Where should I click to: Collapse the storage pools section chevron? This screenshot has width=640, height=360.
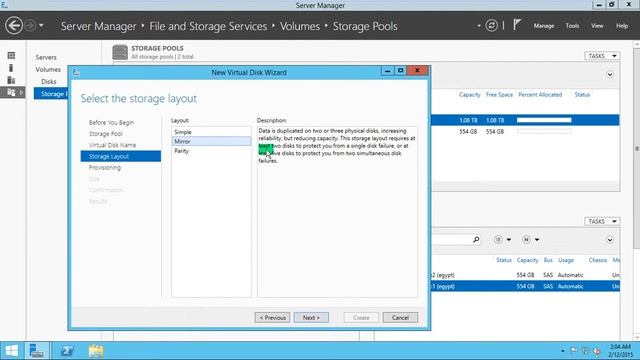coord(609,74)
